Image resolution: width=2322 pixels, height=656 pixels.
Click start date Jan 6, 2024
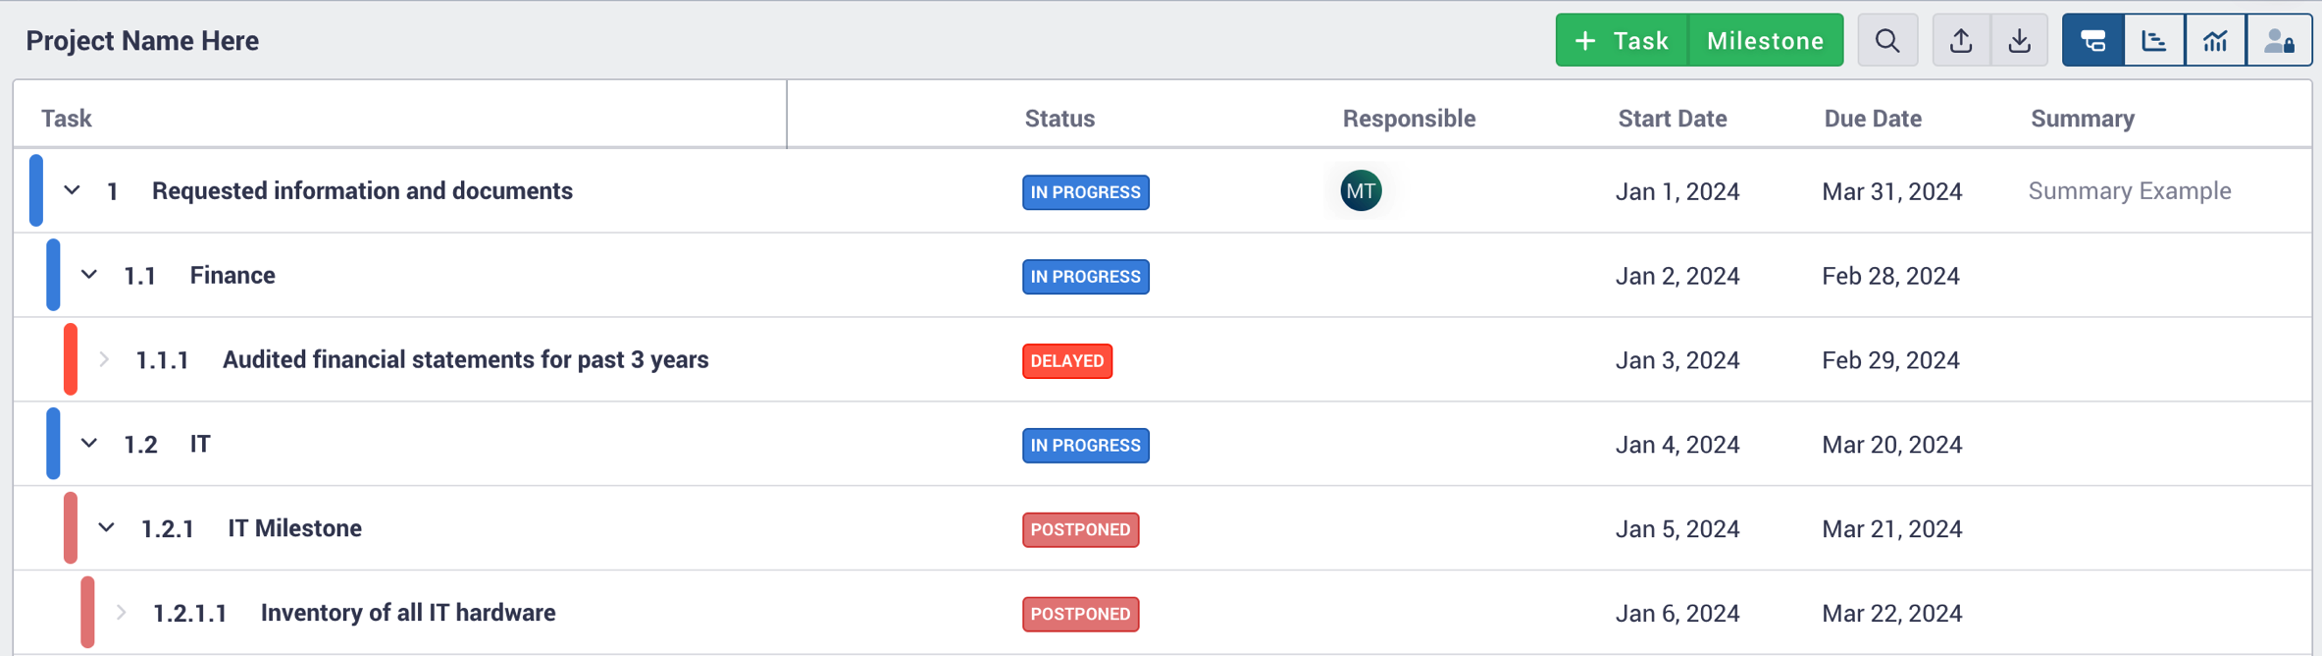coord(1677,613)
